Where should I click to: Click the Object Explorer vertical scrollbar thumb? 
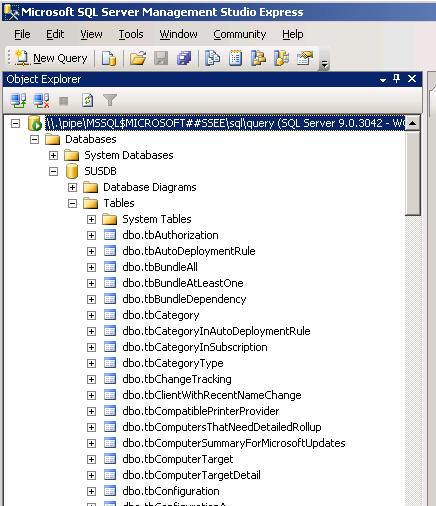[413, 173]
